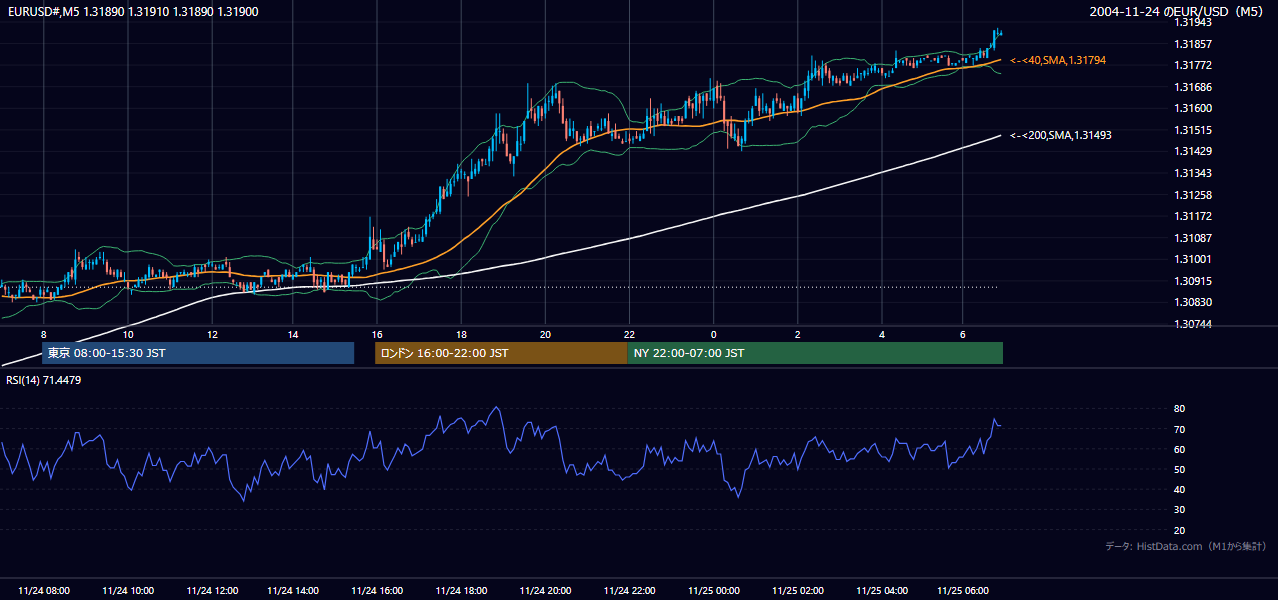Click price axis value 1.31686

point(1193,87)
